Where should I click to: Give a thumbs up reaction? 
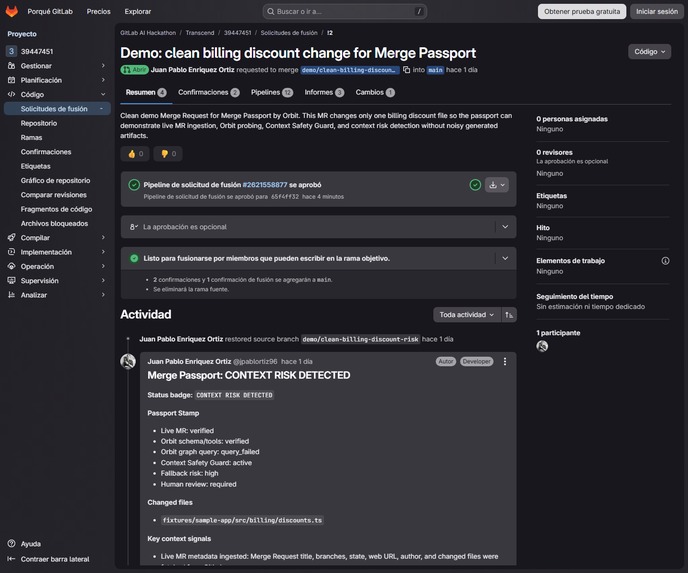click(x=135, y=154)
